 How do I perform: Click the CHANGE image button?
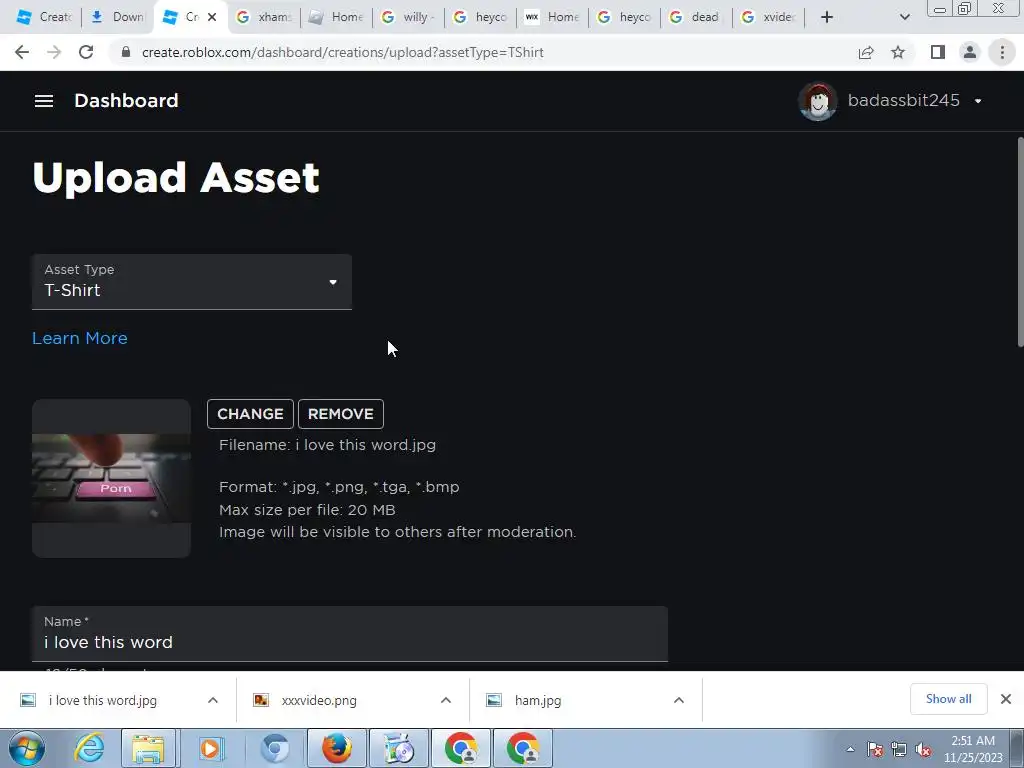coord(250,414)
